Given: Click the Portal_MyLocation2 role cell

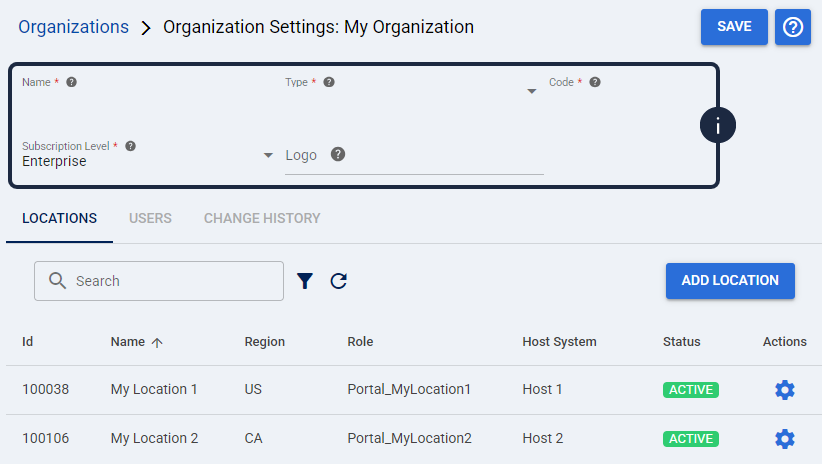Looking at the screenshot, I should 409,438.
